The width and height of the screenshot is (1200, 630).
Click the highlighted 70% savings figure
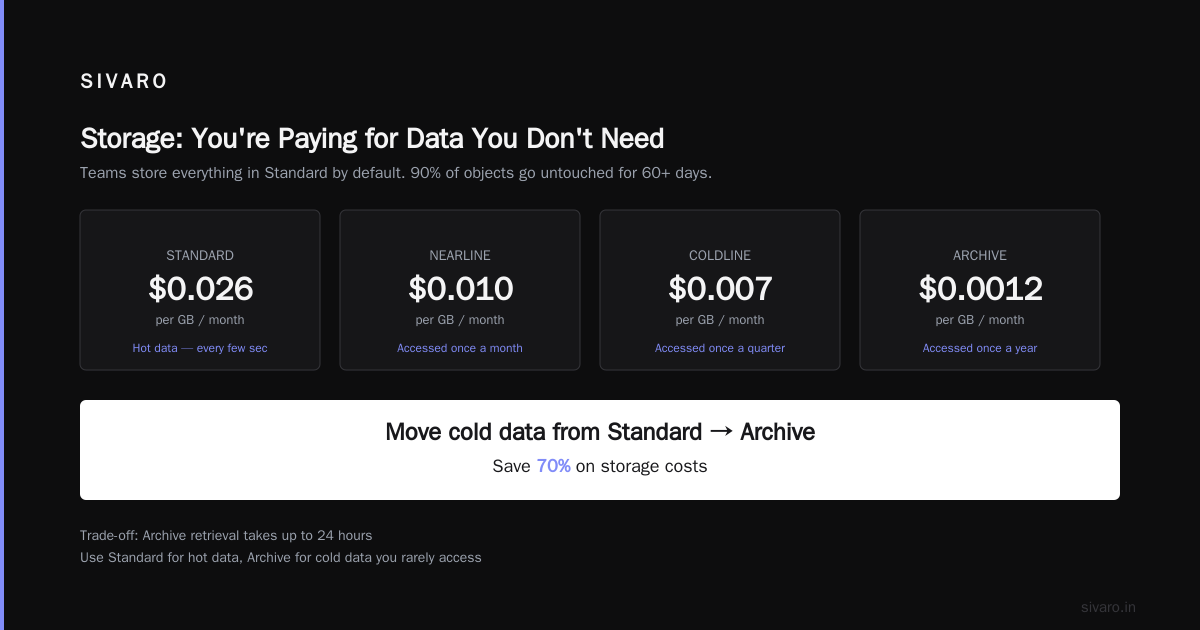[553, 466]
